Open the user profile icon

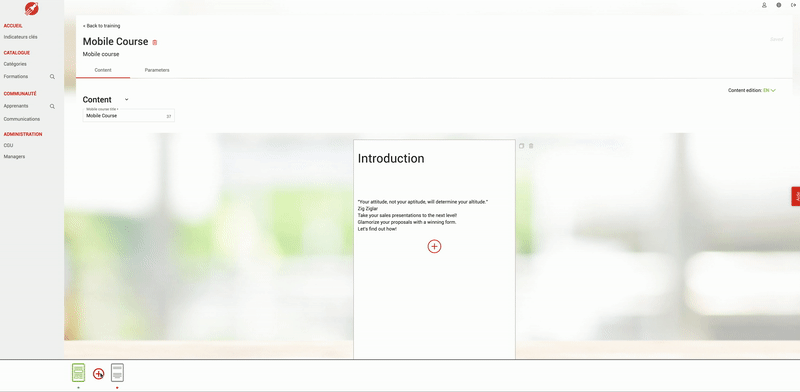[764, 5]
